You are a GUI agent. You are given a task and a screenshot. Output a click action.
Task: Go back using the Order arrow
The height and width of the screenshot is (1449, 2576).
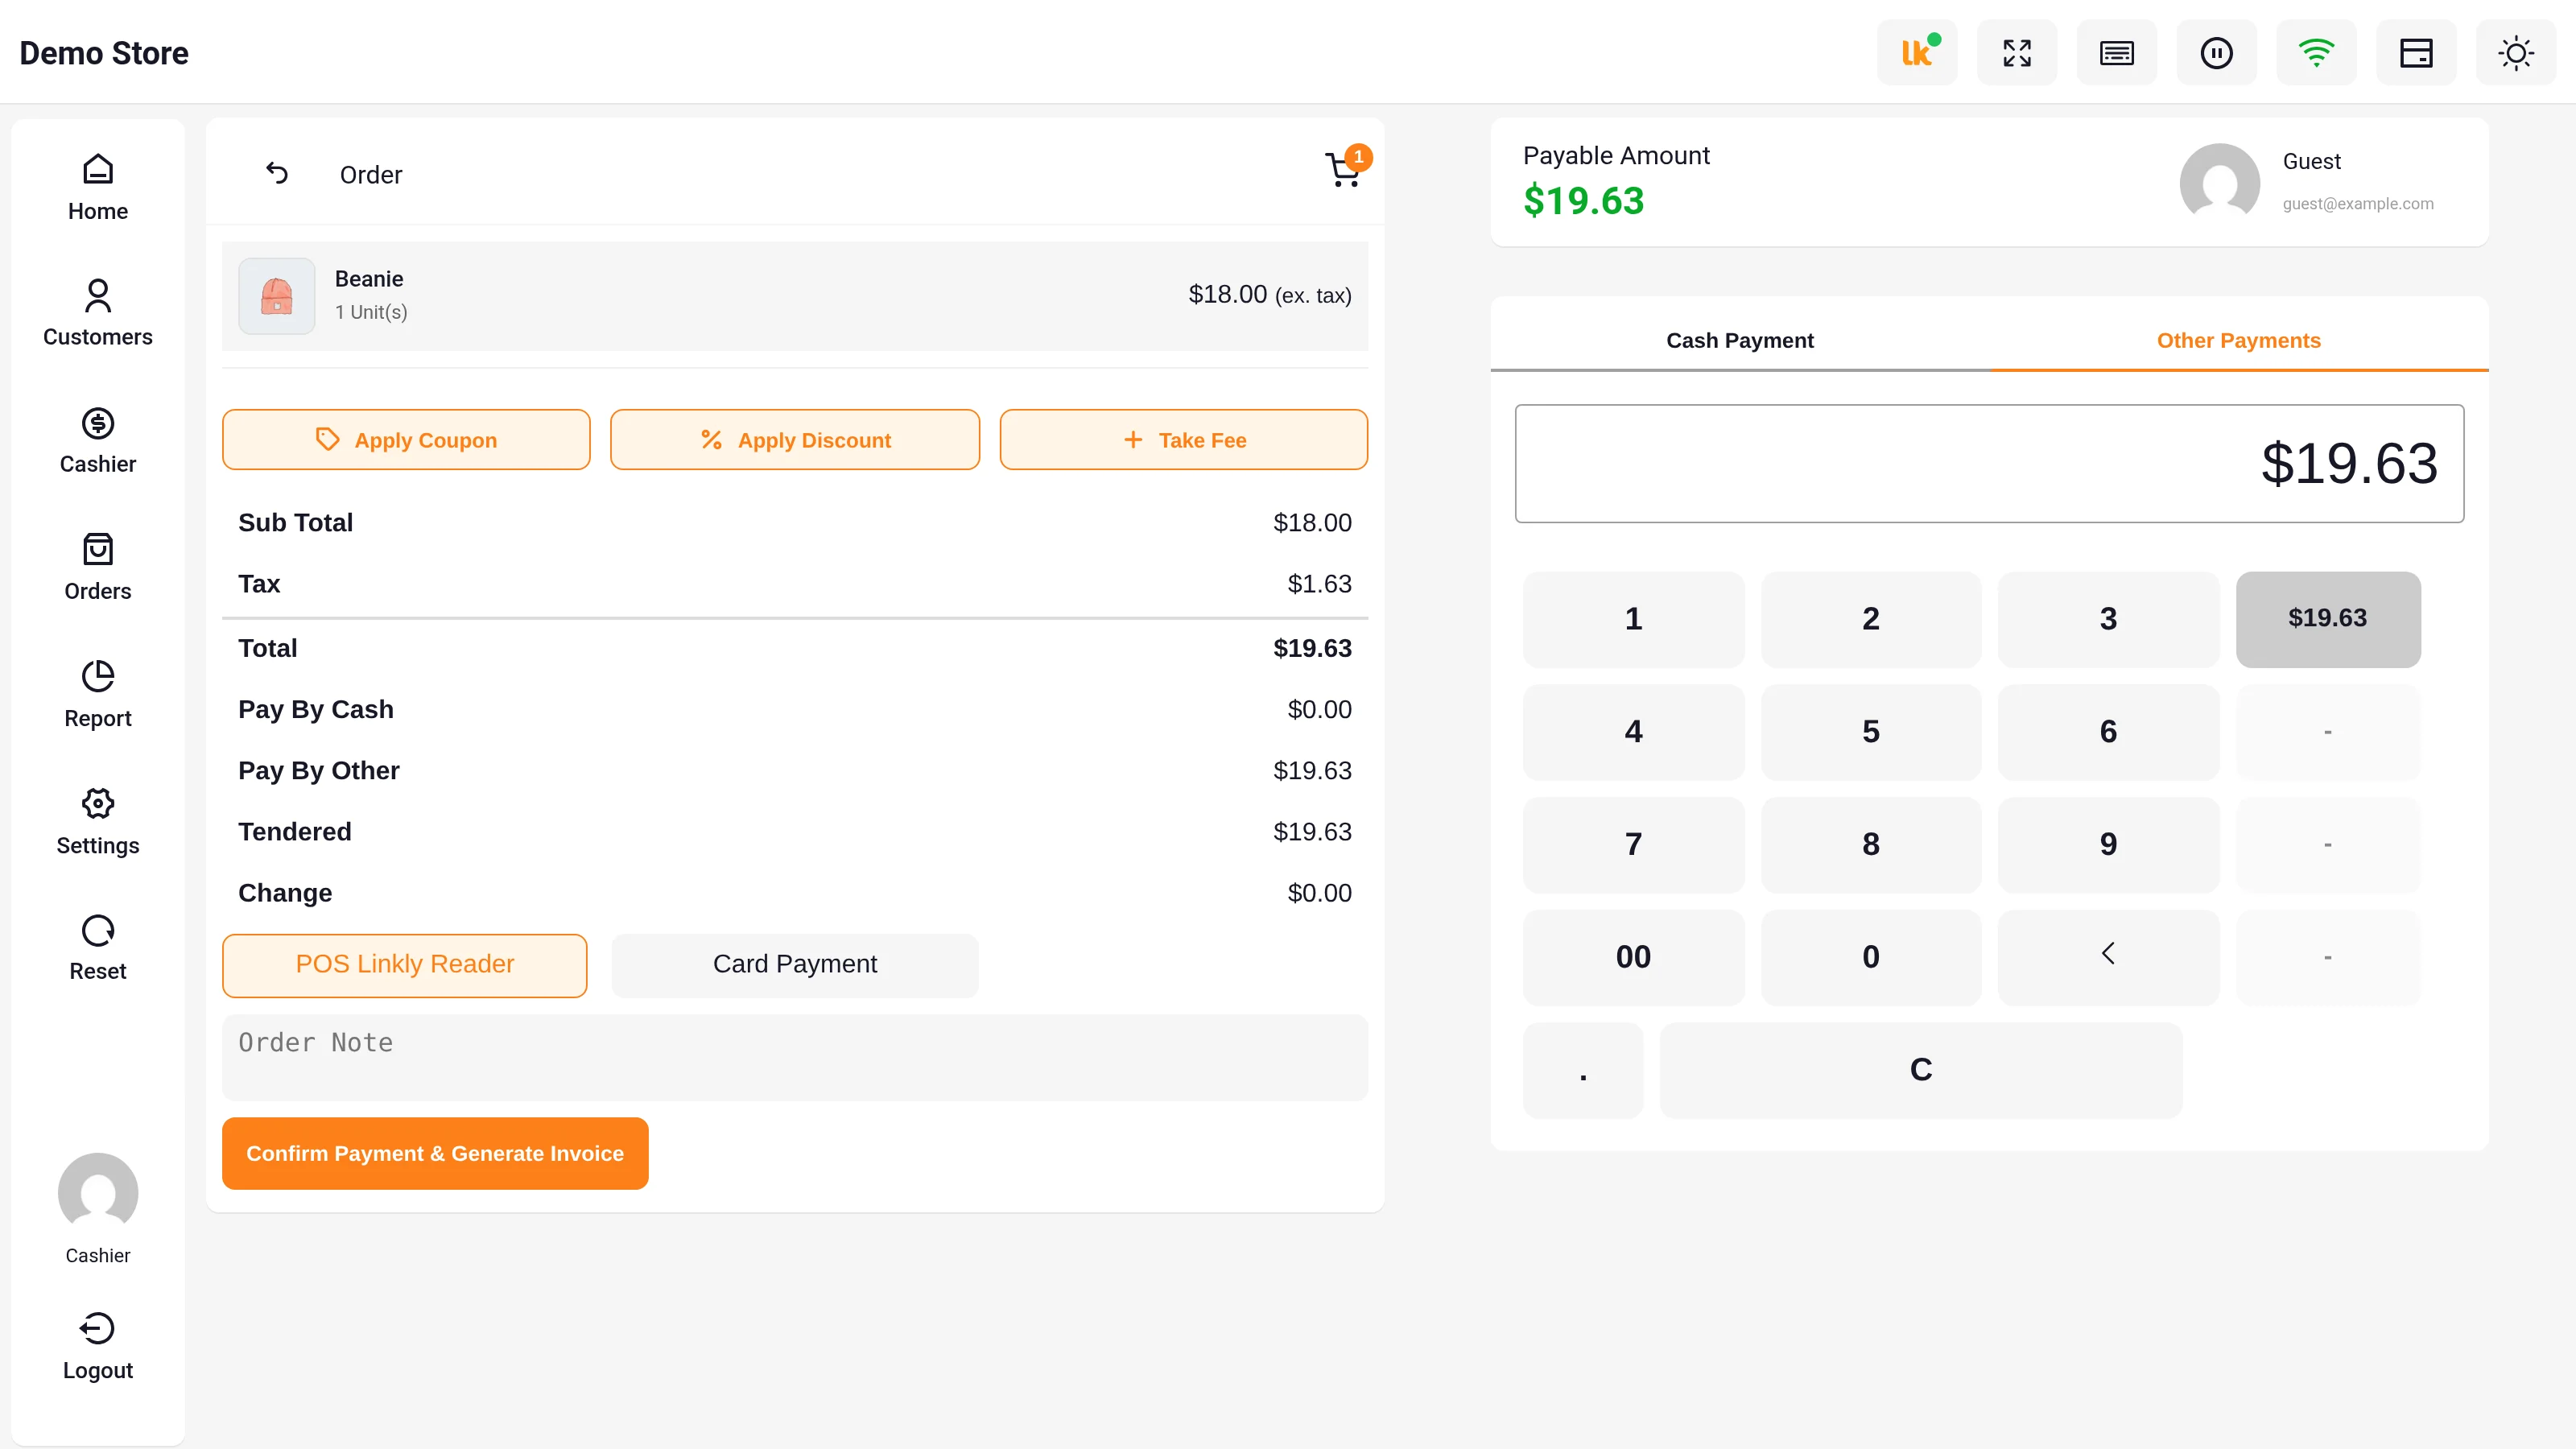click(x=277, y=173)
